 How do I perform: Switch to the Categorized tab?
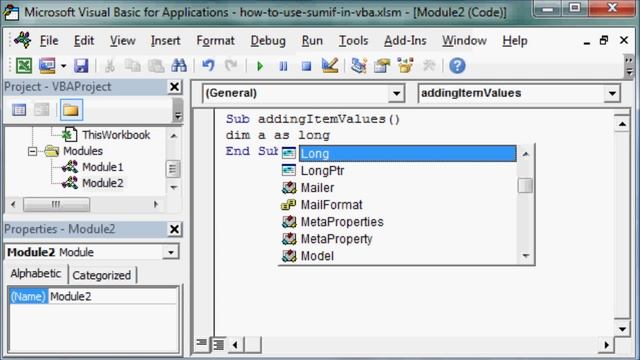pos(102,276)
